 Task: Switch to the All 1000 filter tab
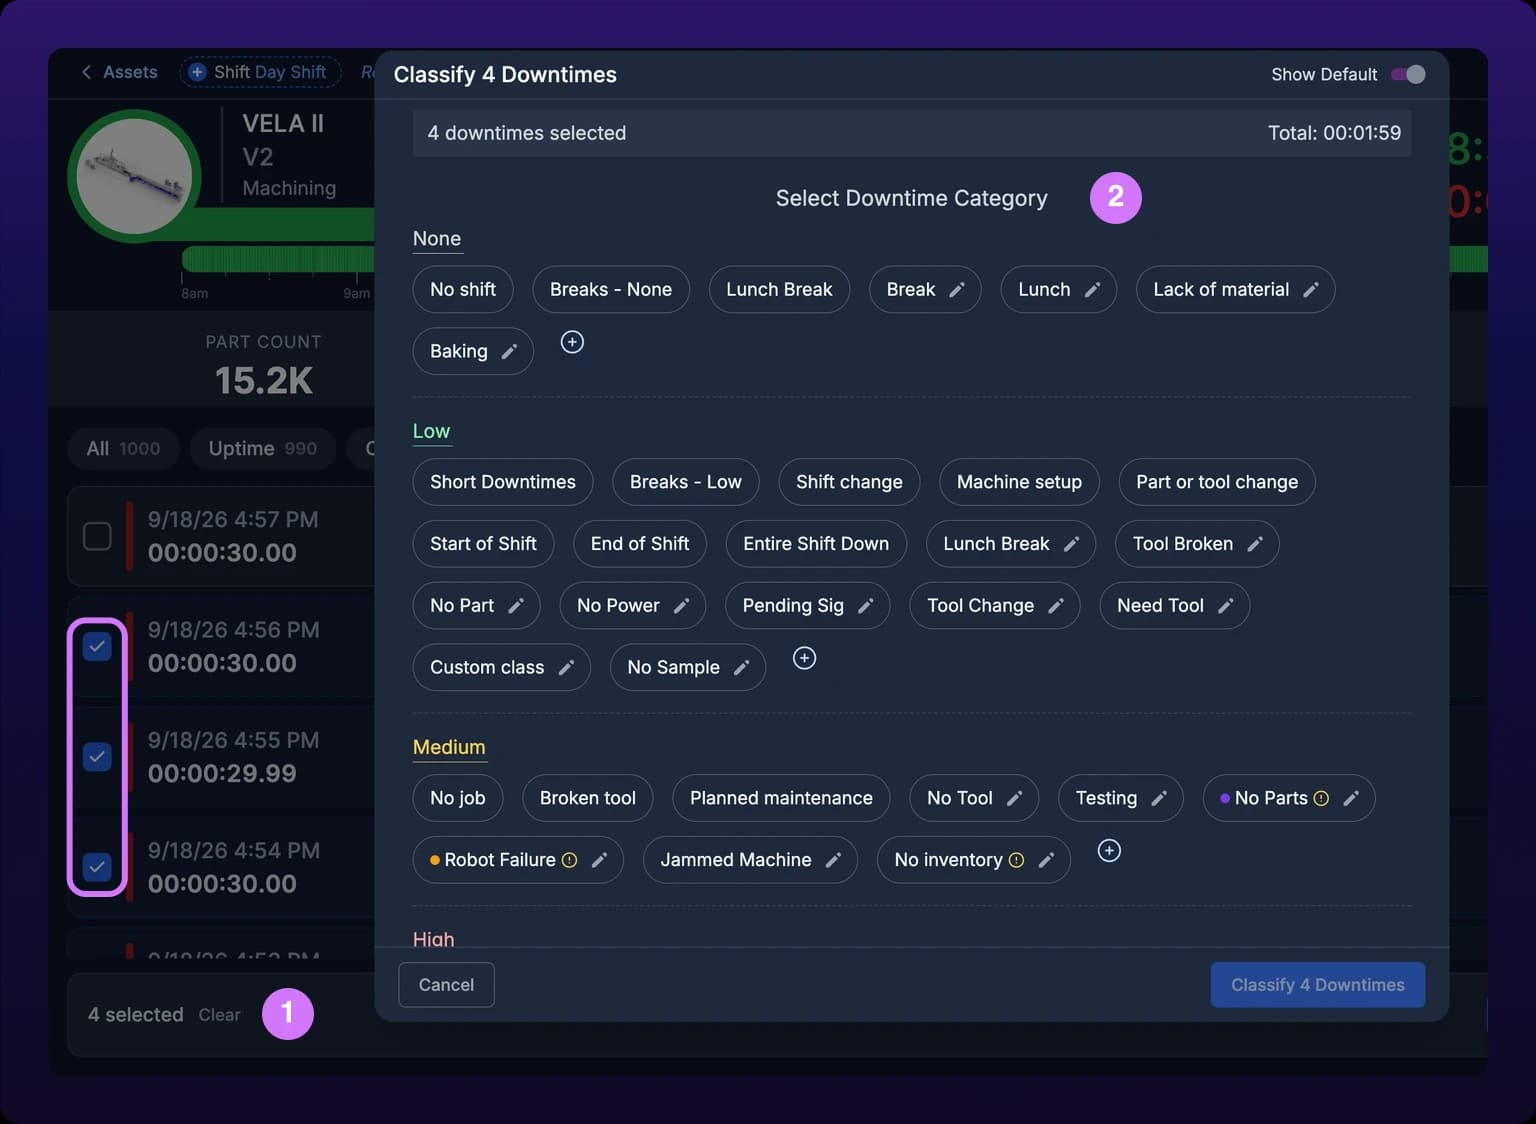point(123,449)
